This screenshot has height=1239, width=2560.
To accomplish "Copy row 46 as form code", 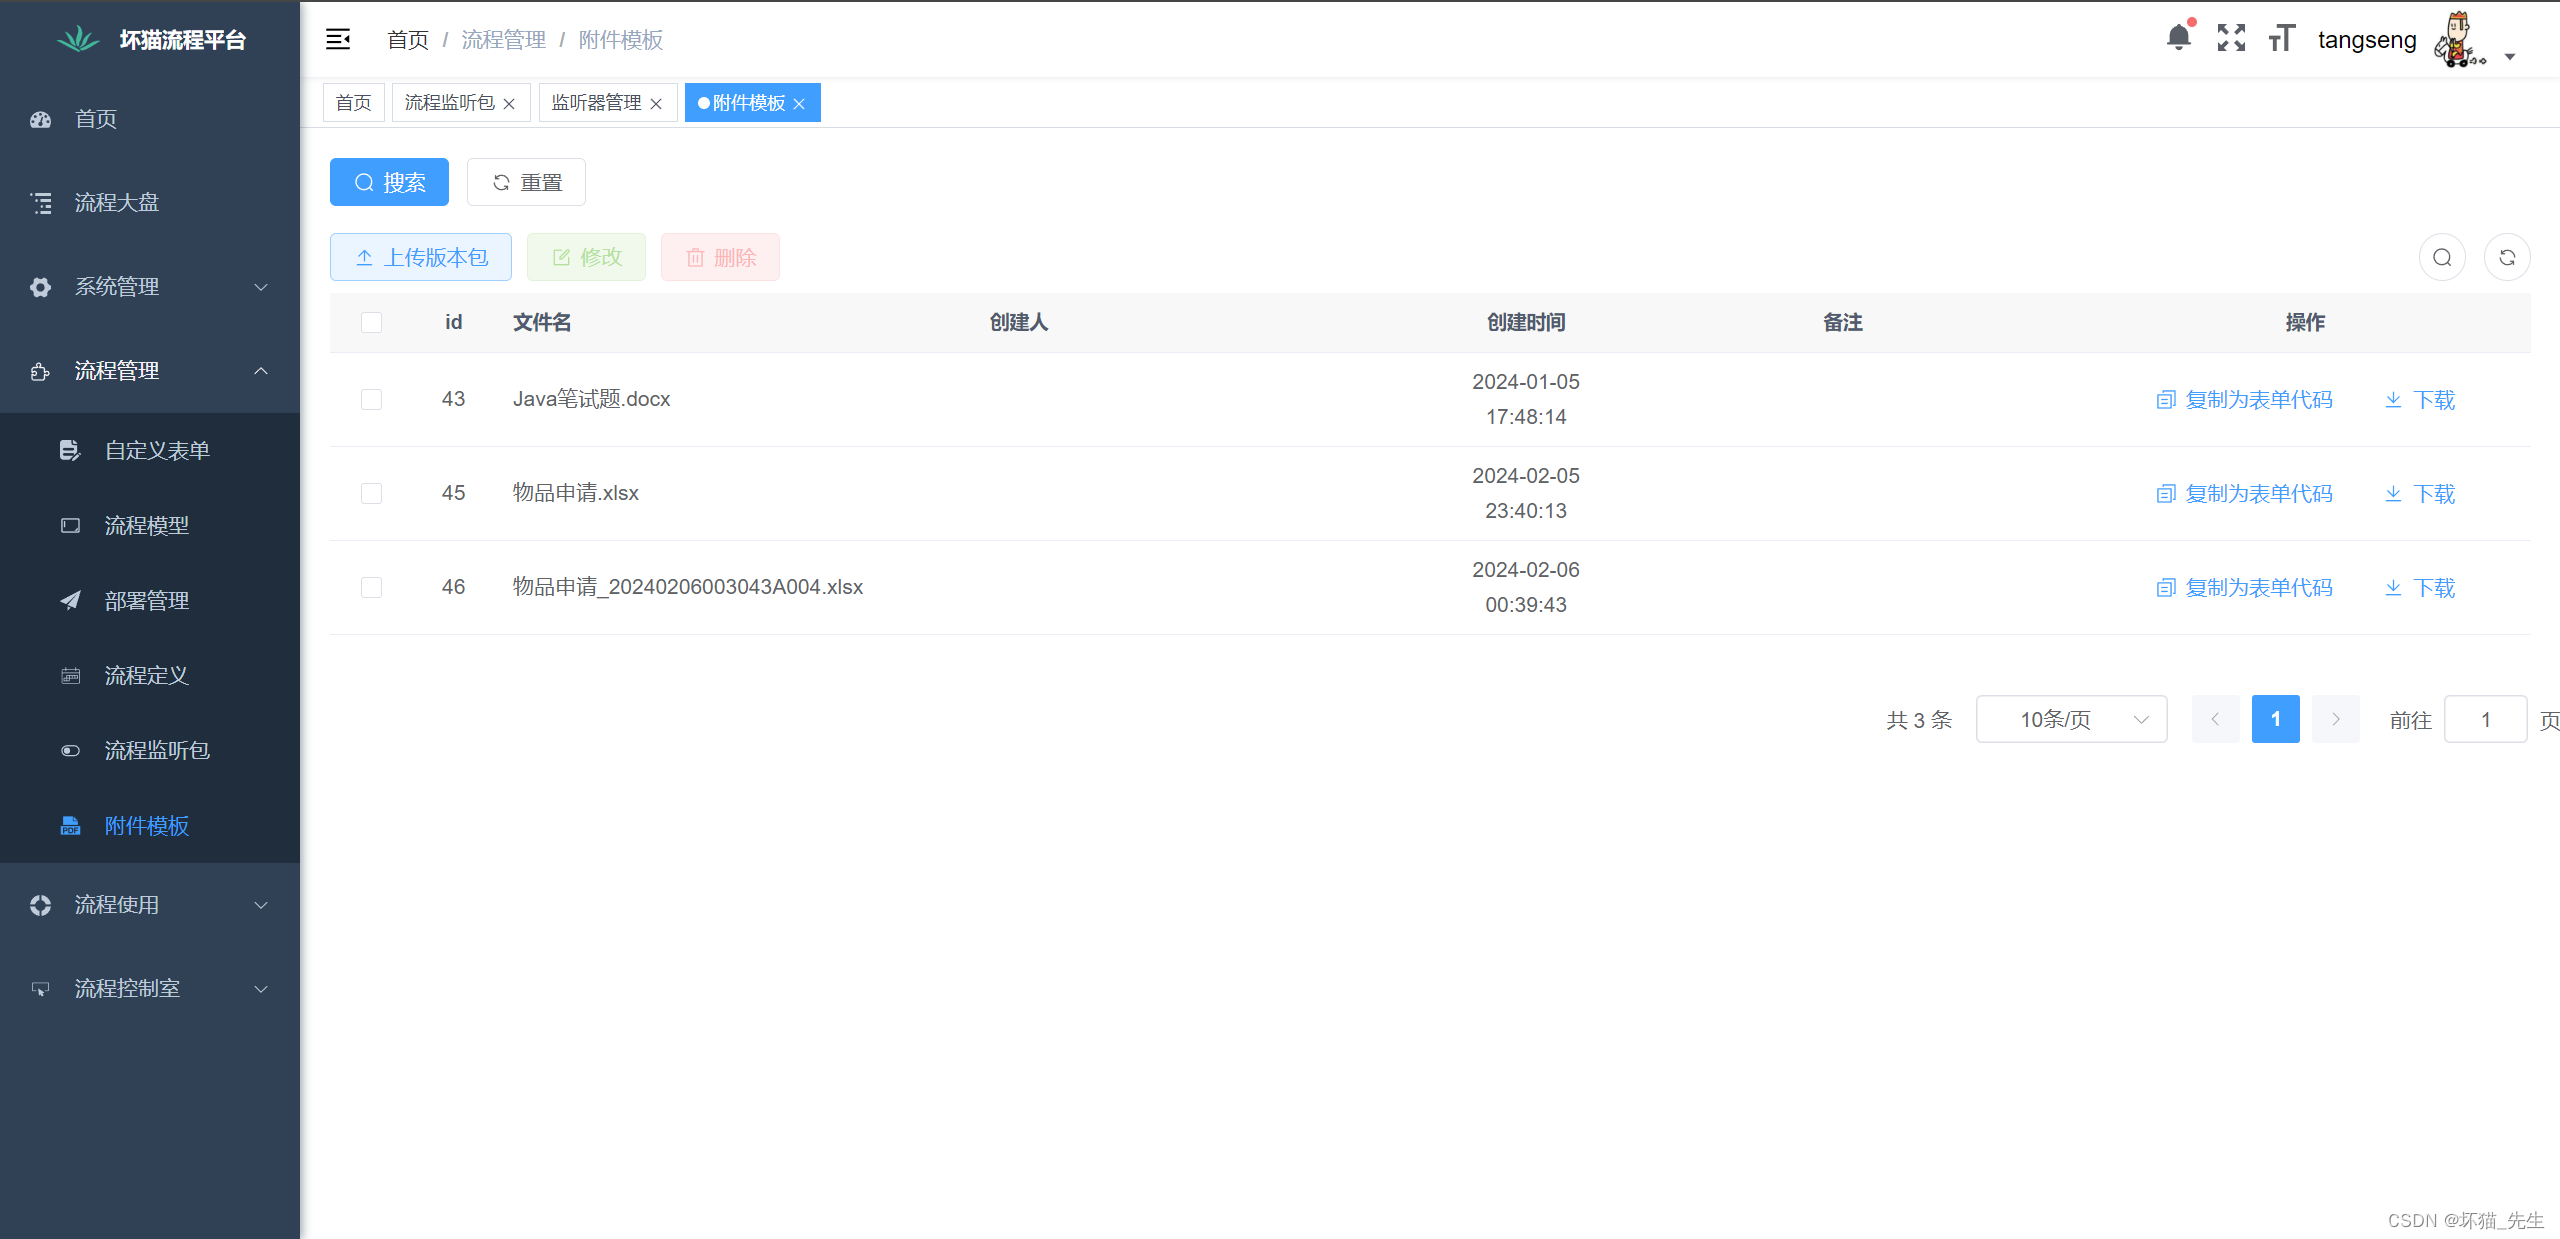I will click(2245, 588).
